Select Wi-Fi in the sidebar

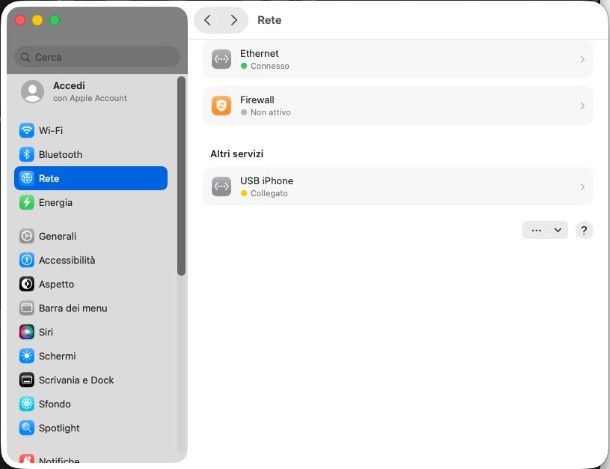tap(91, 130)
